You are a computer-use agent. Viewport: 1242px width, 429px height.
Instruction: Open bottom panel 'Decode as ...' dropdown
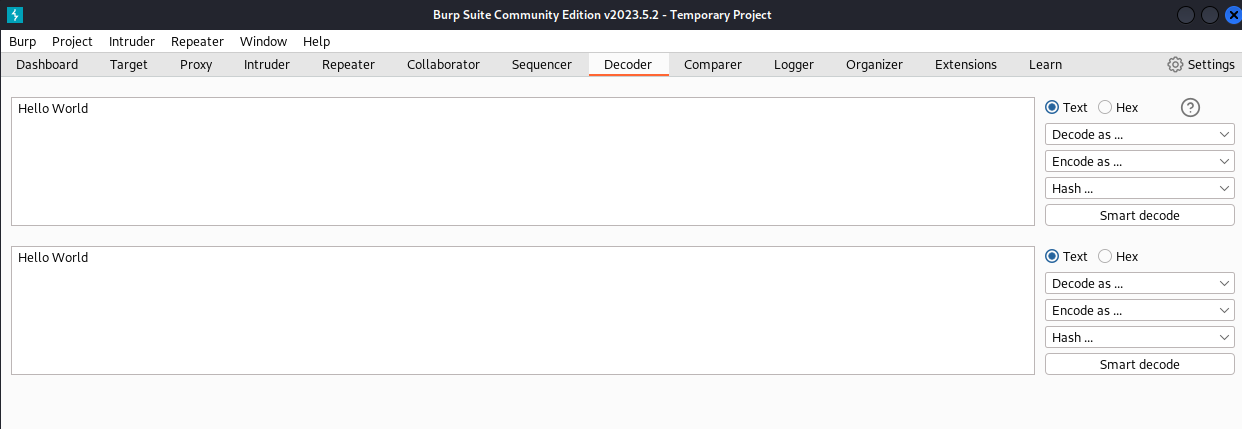[1140, 283]
